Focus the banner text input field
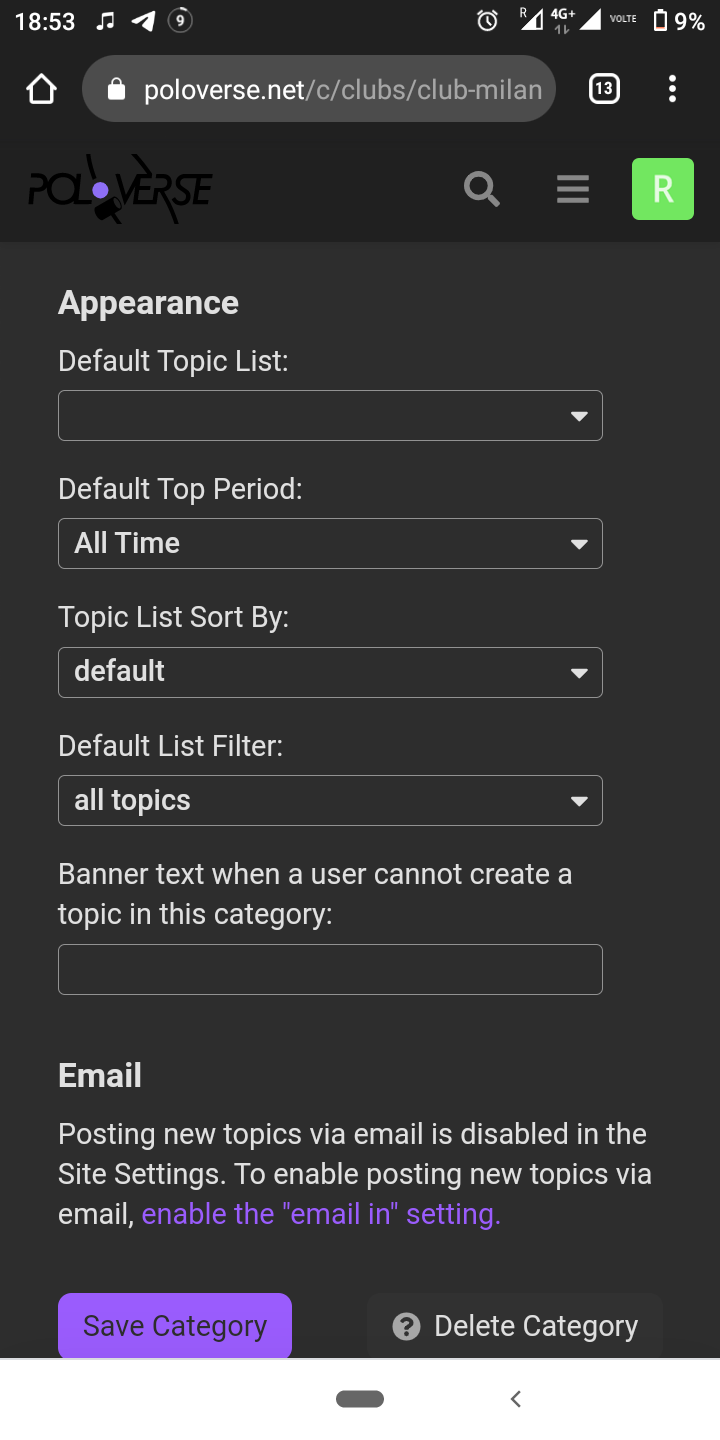Image resolution: width=720 pixels, height=1440 pixels. pos(330,969)
